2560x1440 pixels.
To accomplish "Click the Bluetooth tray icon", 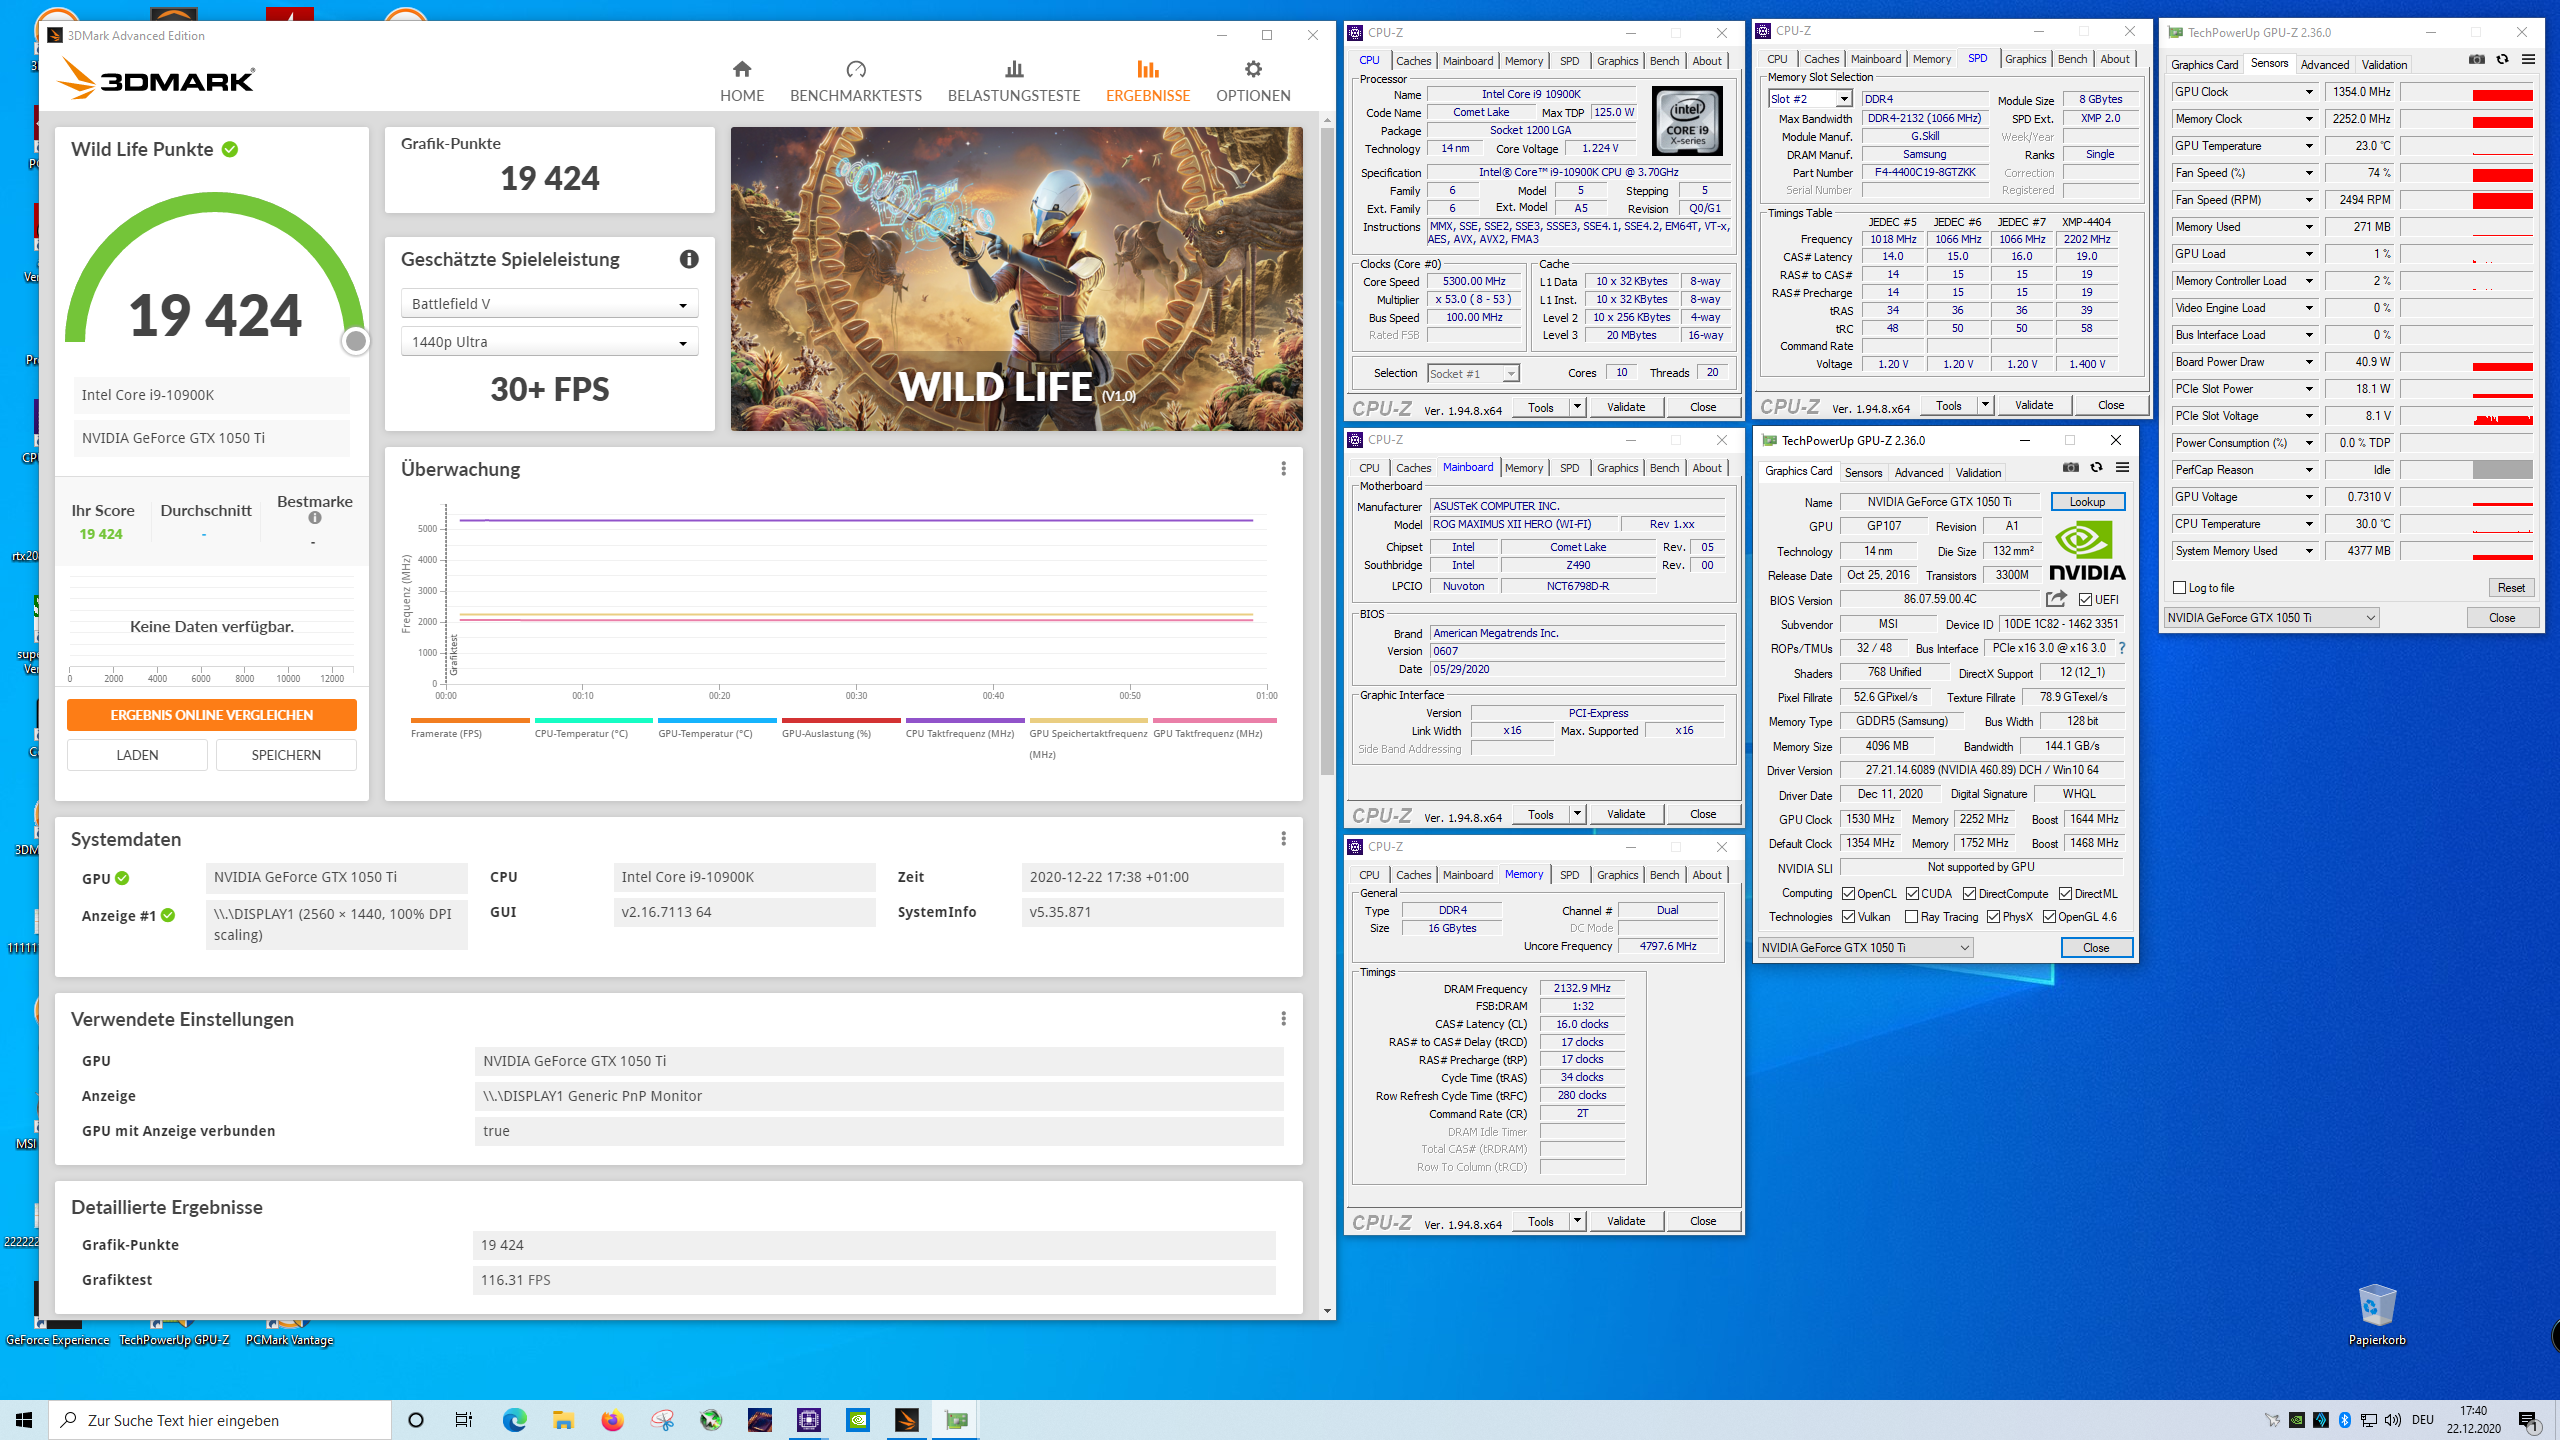I will 2345,1420.
